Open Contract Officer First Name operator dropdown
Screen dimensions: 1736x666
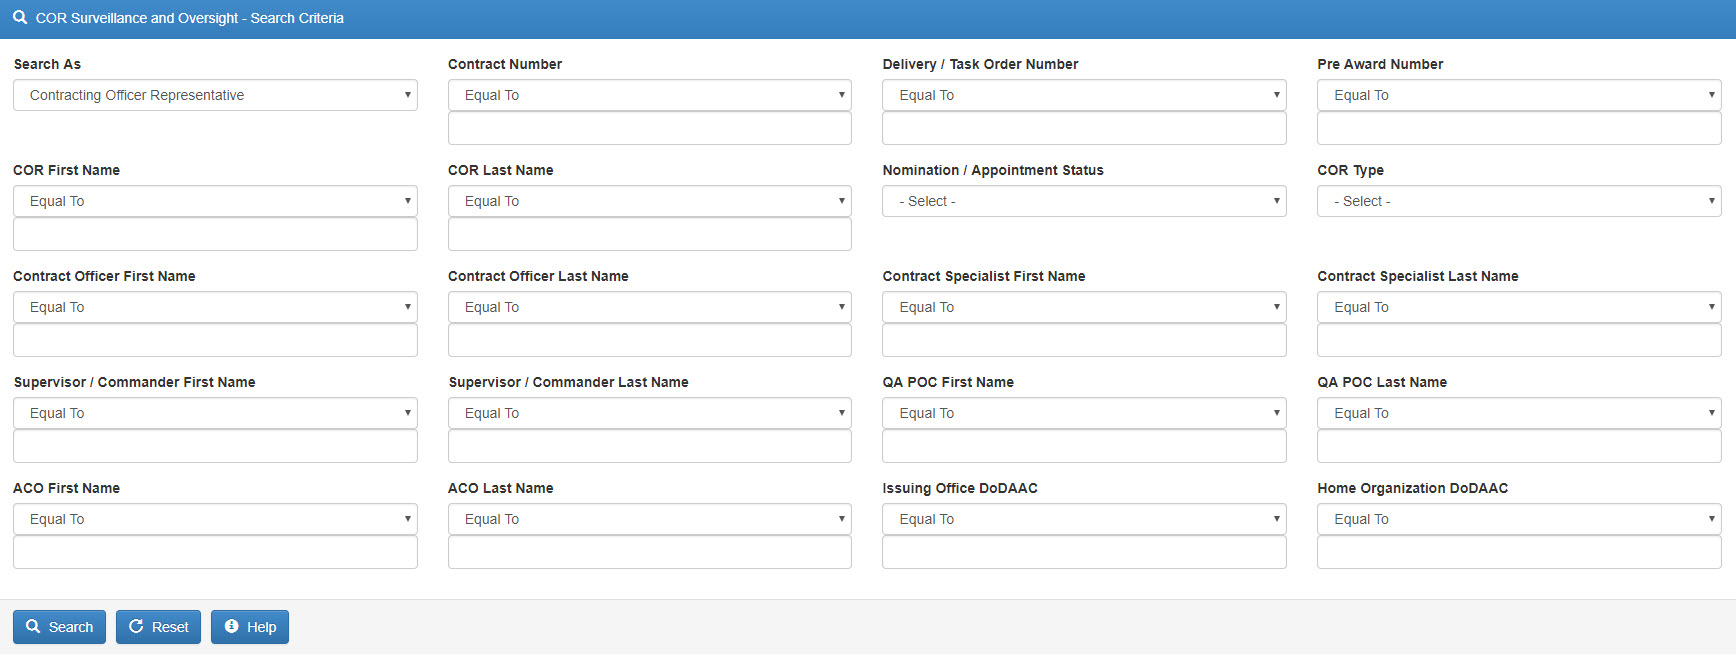tap(215, 307)
